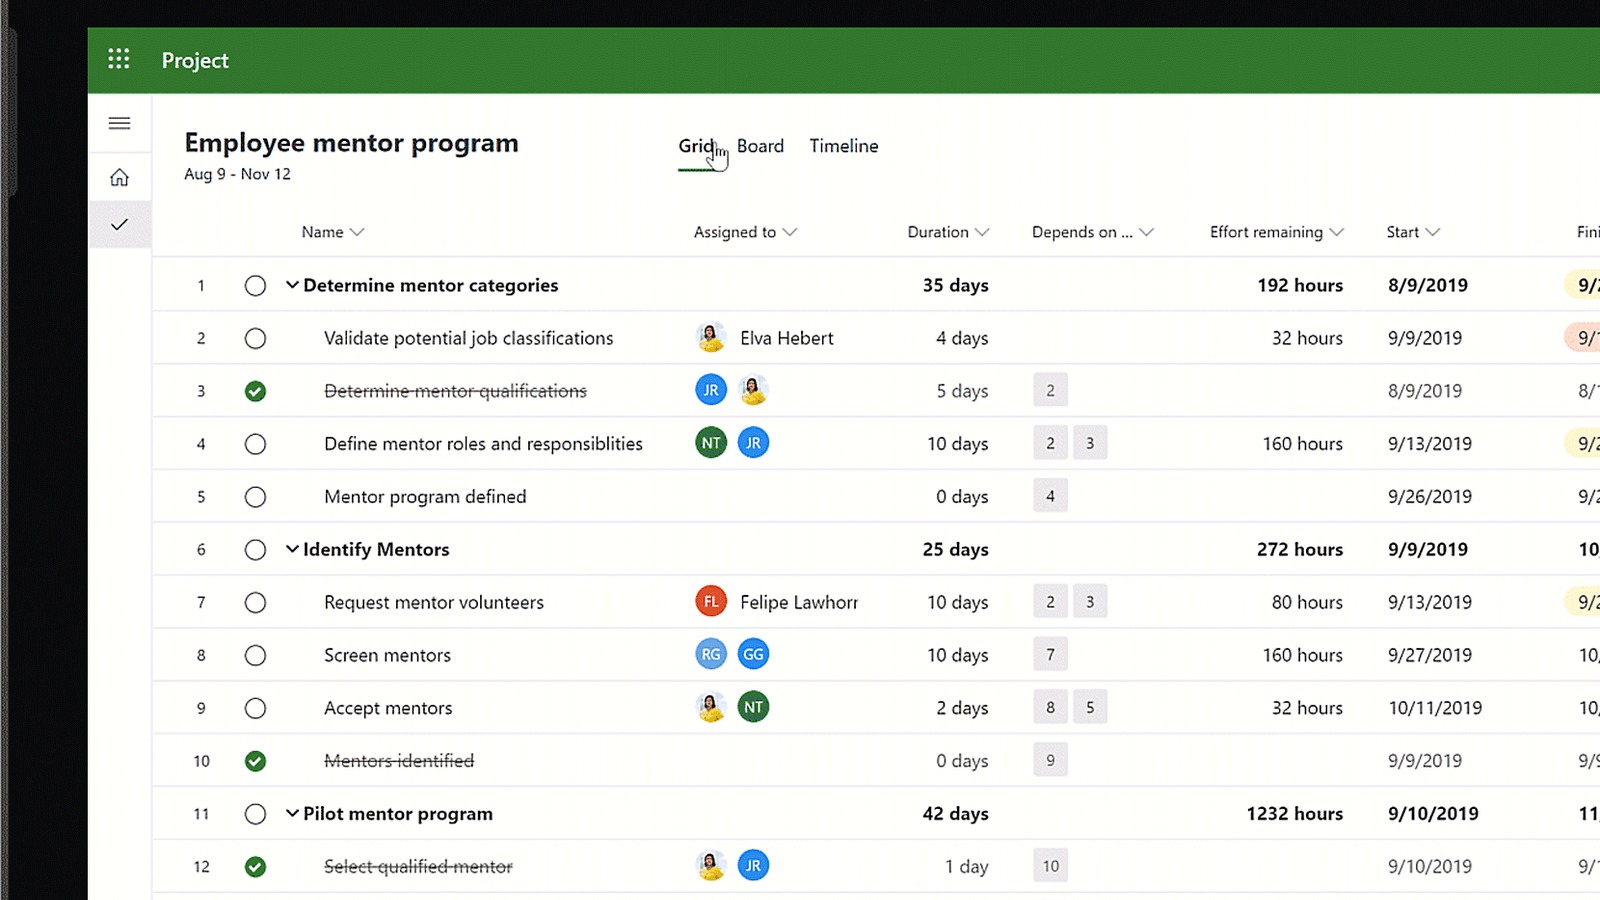Click the 9/26/2019 start date cell
This screenshot has height=900, width=1600.
point(1430,497)
